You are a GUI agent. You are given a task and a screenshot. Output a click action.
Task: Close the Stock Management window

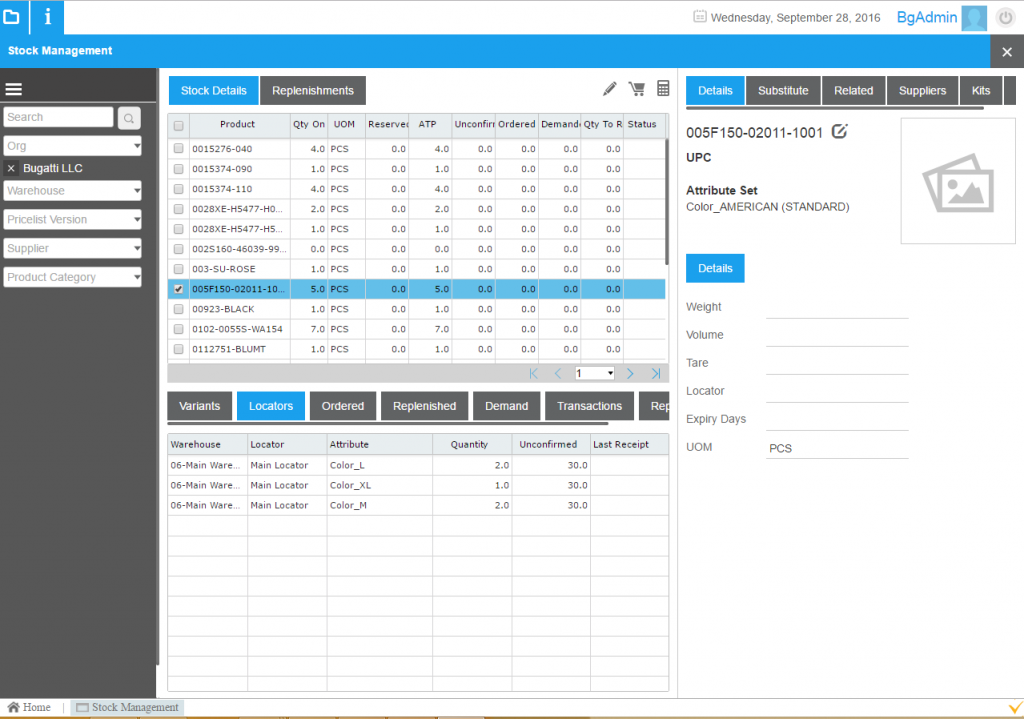(1007, 52)
